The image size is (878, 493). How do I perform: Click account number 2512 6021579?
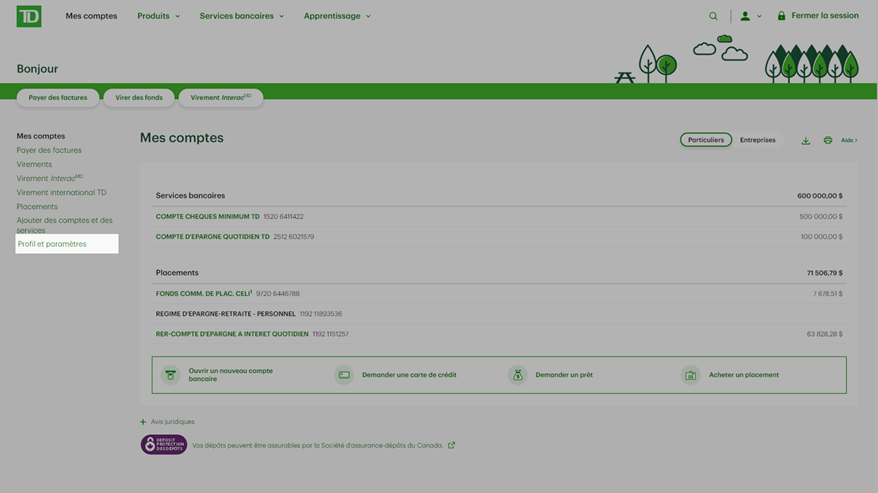point(293,236)
